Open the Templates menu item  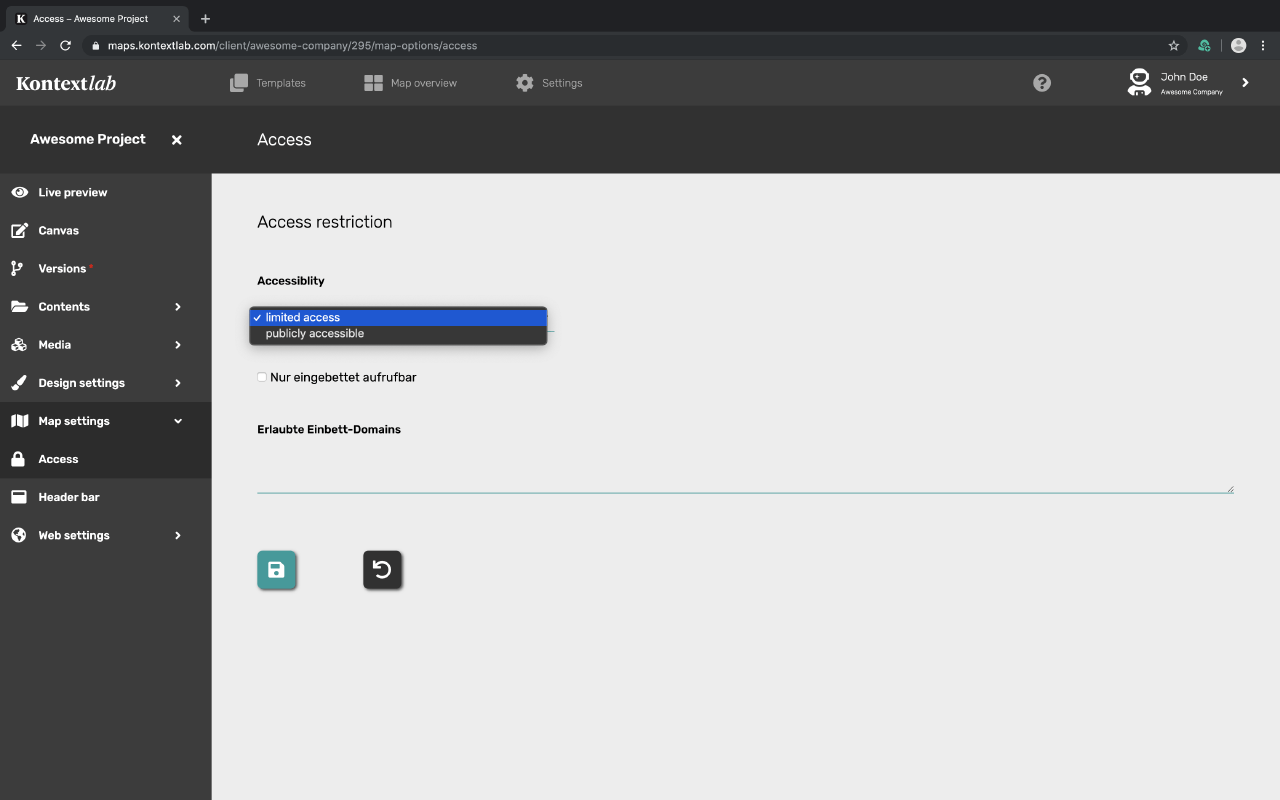tap(268, 83)
